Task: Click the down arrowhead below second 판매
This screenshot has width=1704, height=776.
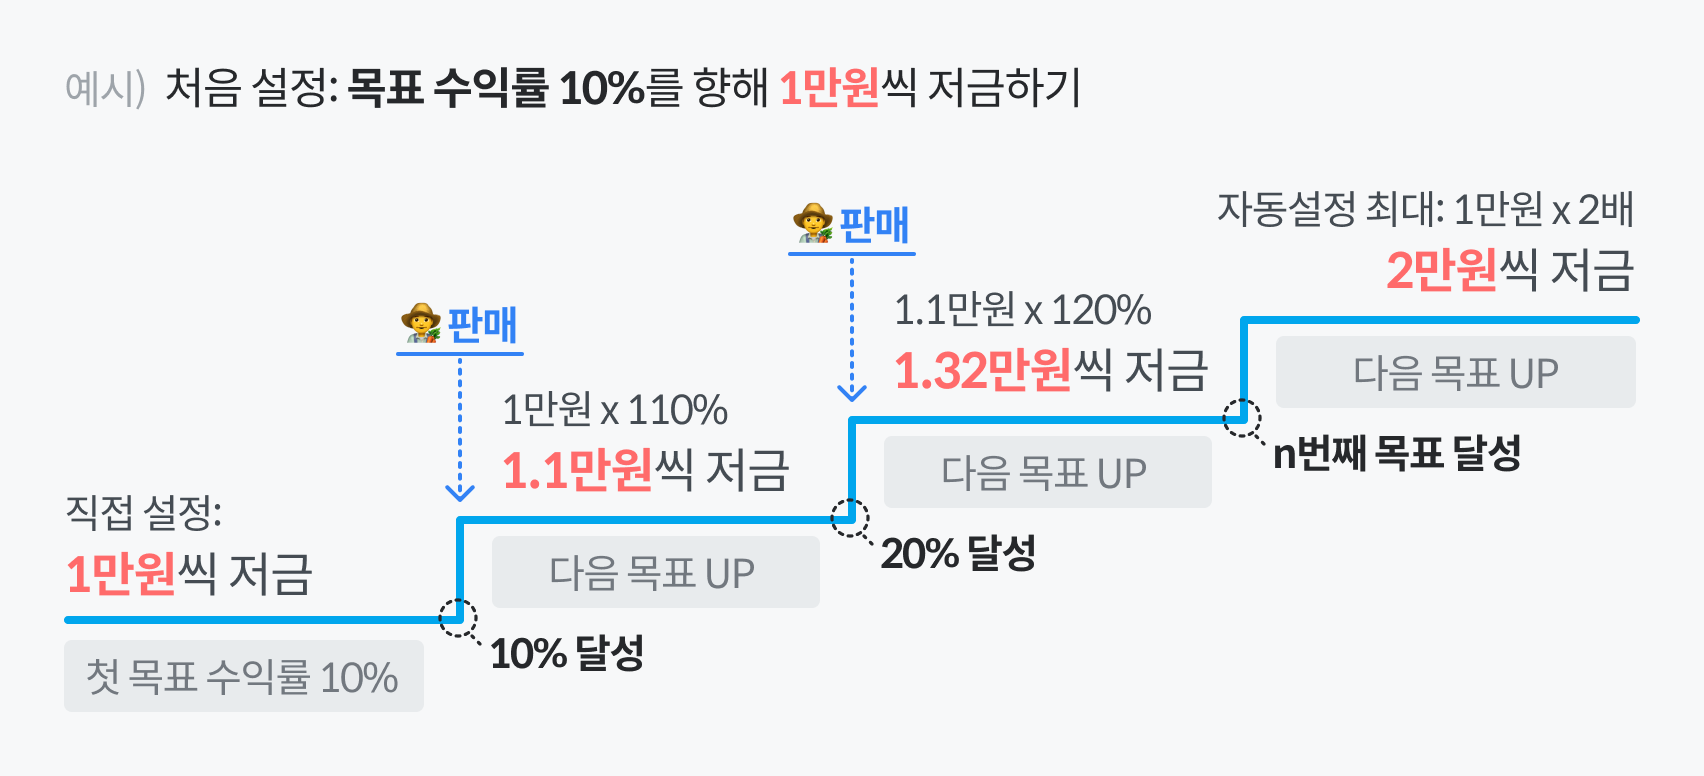Action: tap(852, 392)
